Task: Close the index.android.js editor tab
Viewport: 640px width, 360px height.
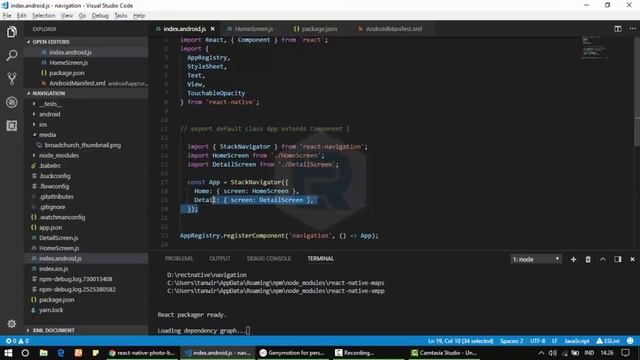Action: pyautogui.click(x=212, y=29)
